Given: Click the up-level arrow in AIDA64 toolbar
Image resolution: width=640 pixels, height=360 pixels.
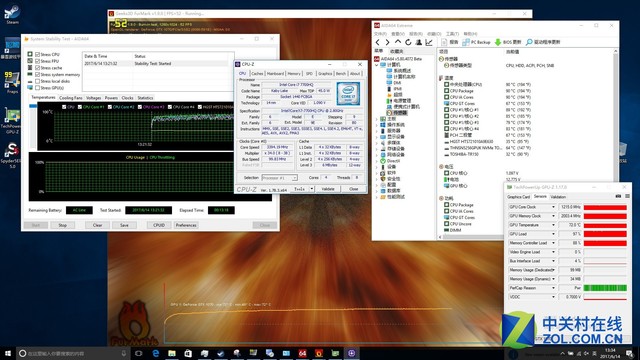Looking at the screenshot, I should pos(398,42).
